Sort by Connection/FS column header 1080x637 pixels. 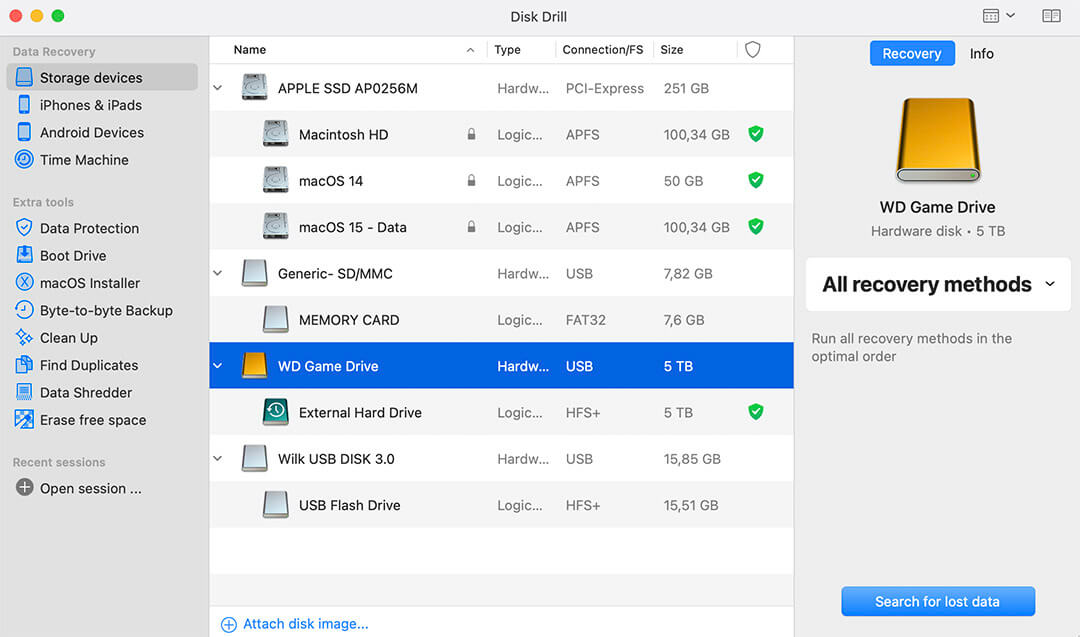[603, 50]
